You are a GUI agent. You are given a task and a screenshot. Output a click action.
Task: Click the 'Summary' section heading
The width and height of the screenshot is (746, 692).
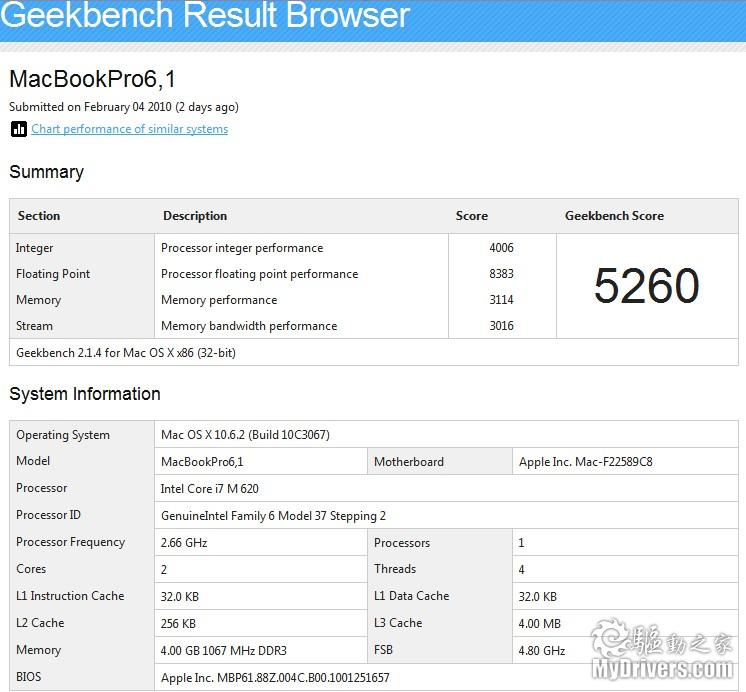47,172
